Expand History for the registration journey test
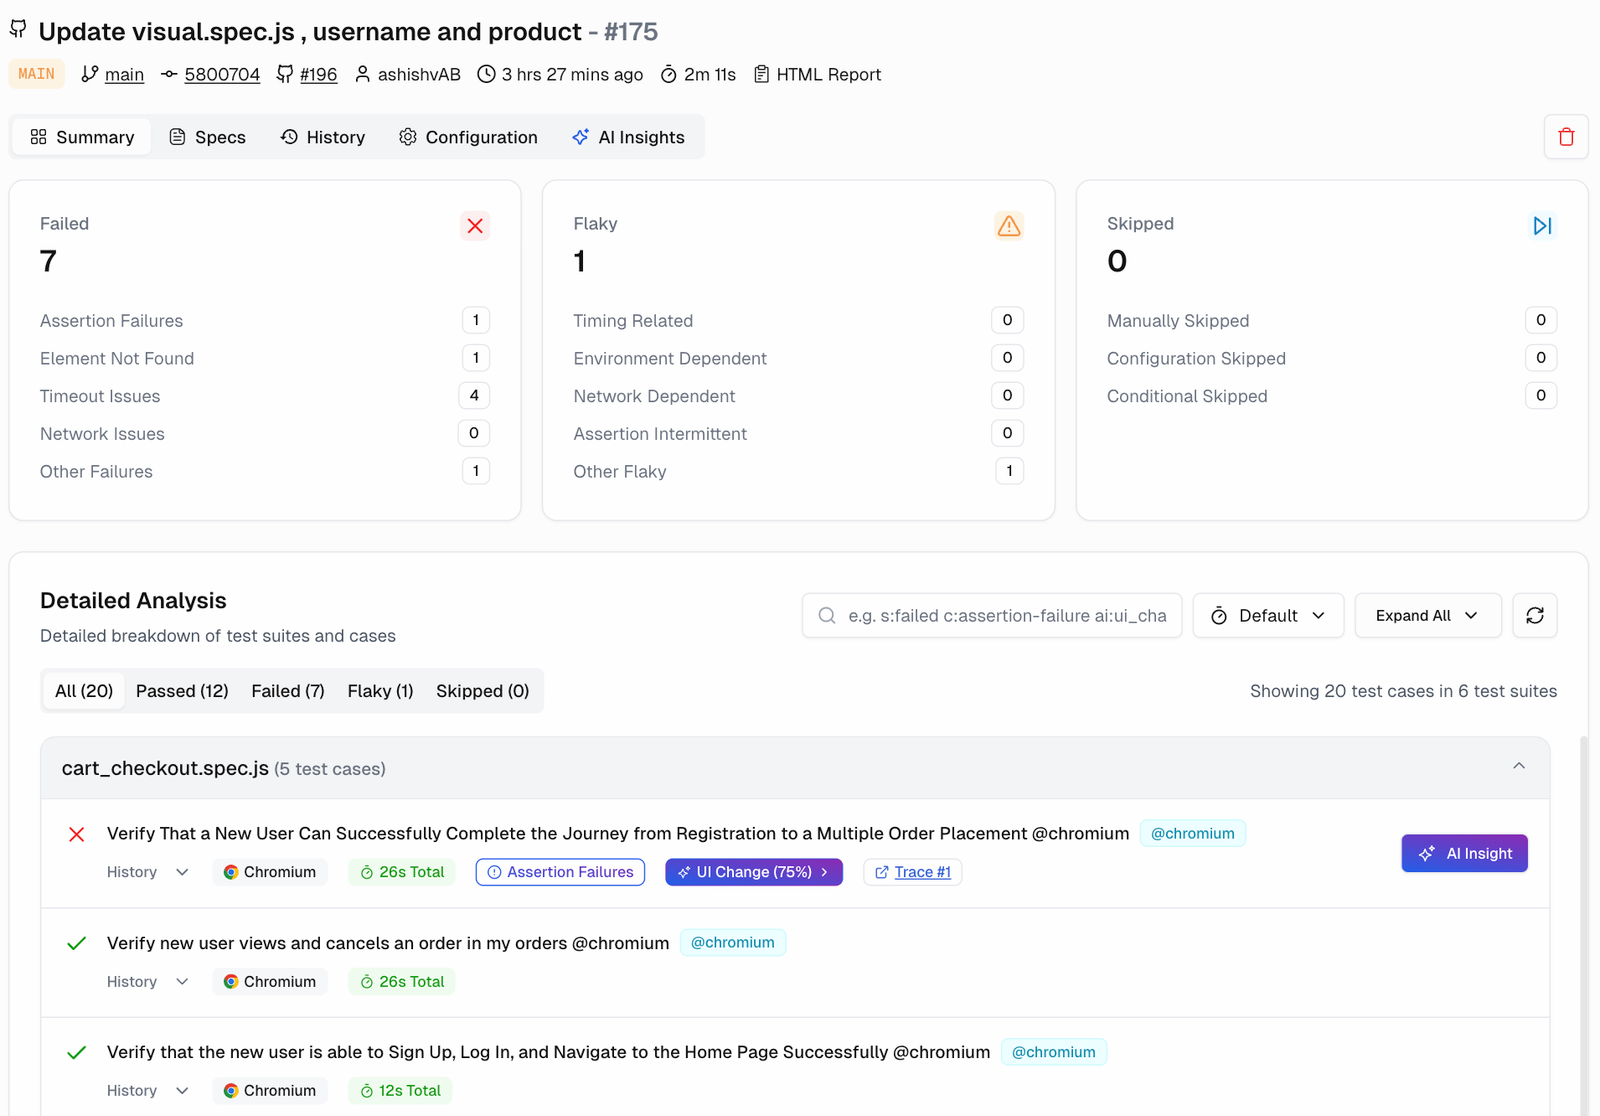This screenshot has height=1116, width=1600. click(x=146, y=871)
